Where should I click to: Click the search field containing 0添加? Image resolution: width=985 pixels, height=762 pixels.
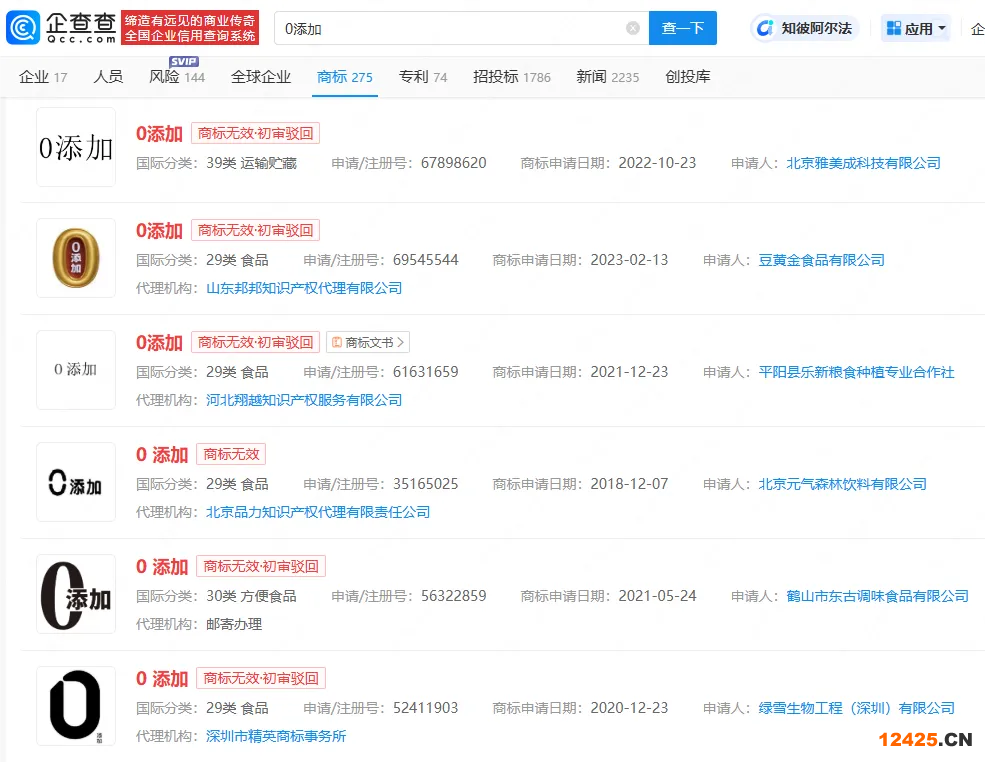(450, 28)
